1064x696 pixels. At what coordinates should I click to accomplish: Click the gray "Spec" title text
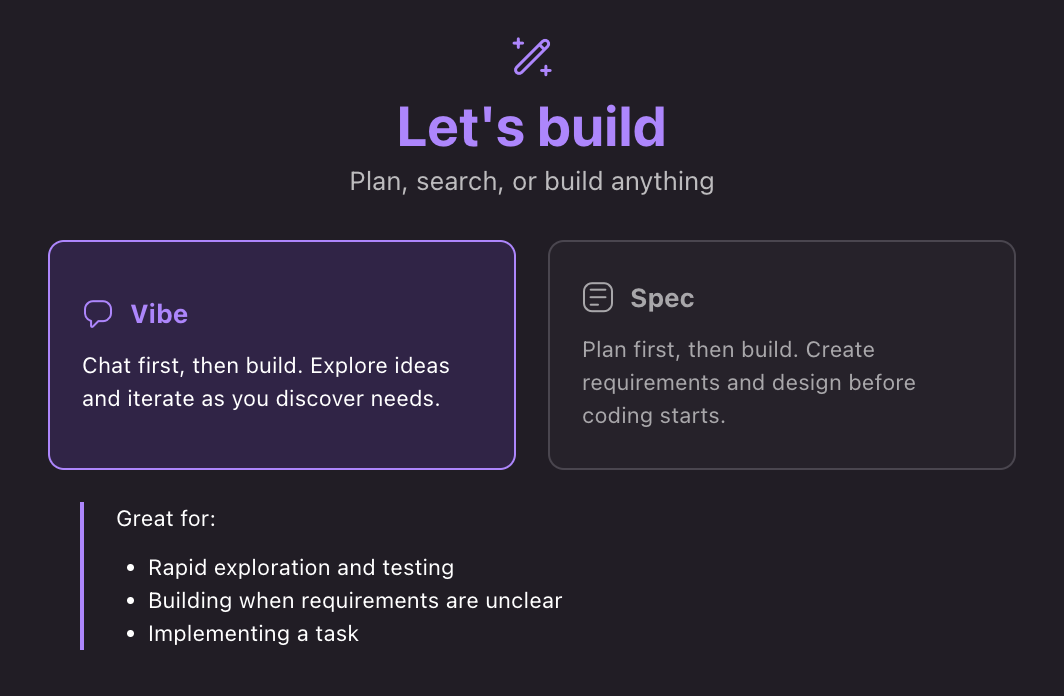tap(662, 298)
